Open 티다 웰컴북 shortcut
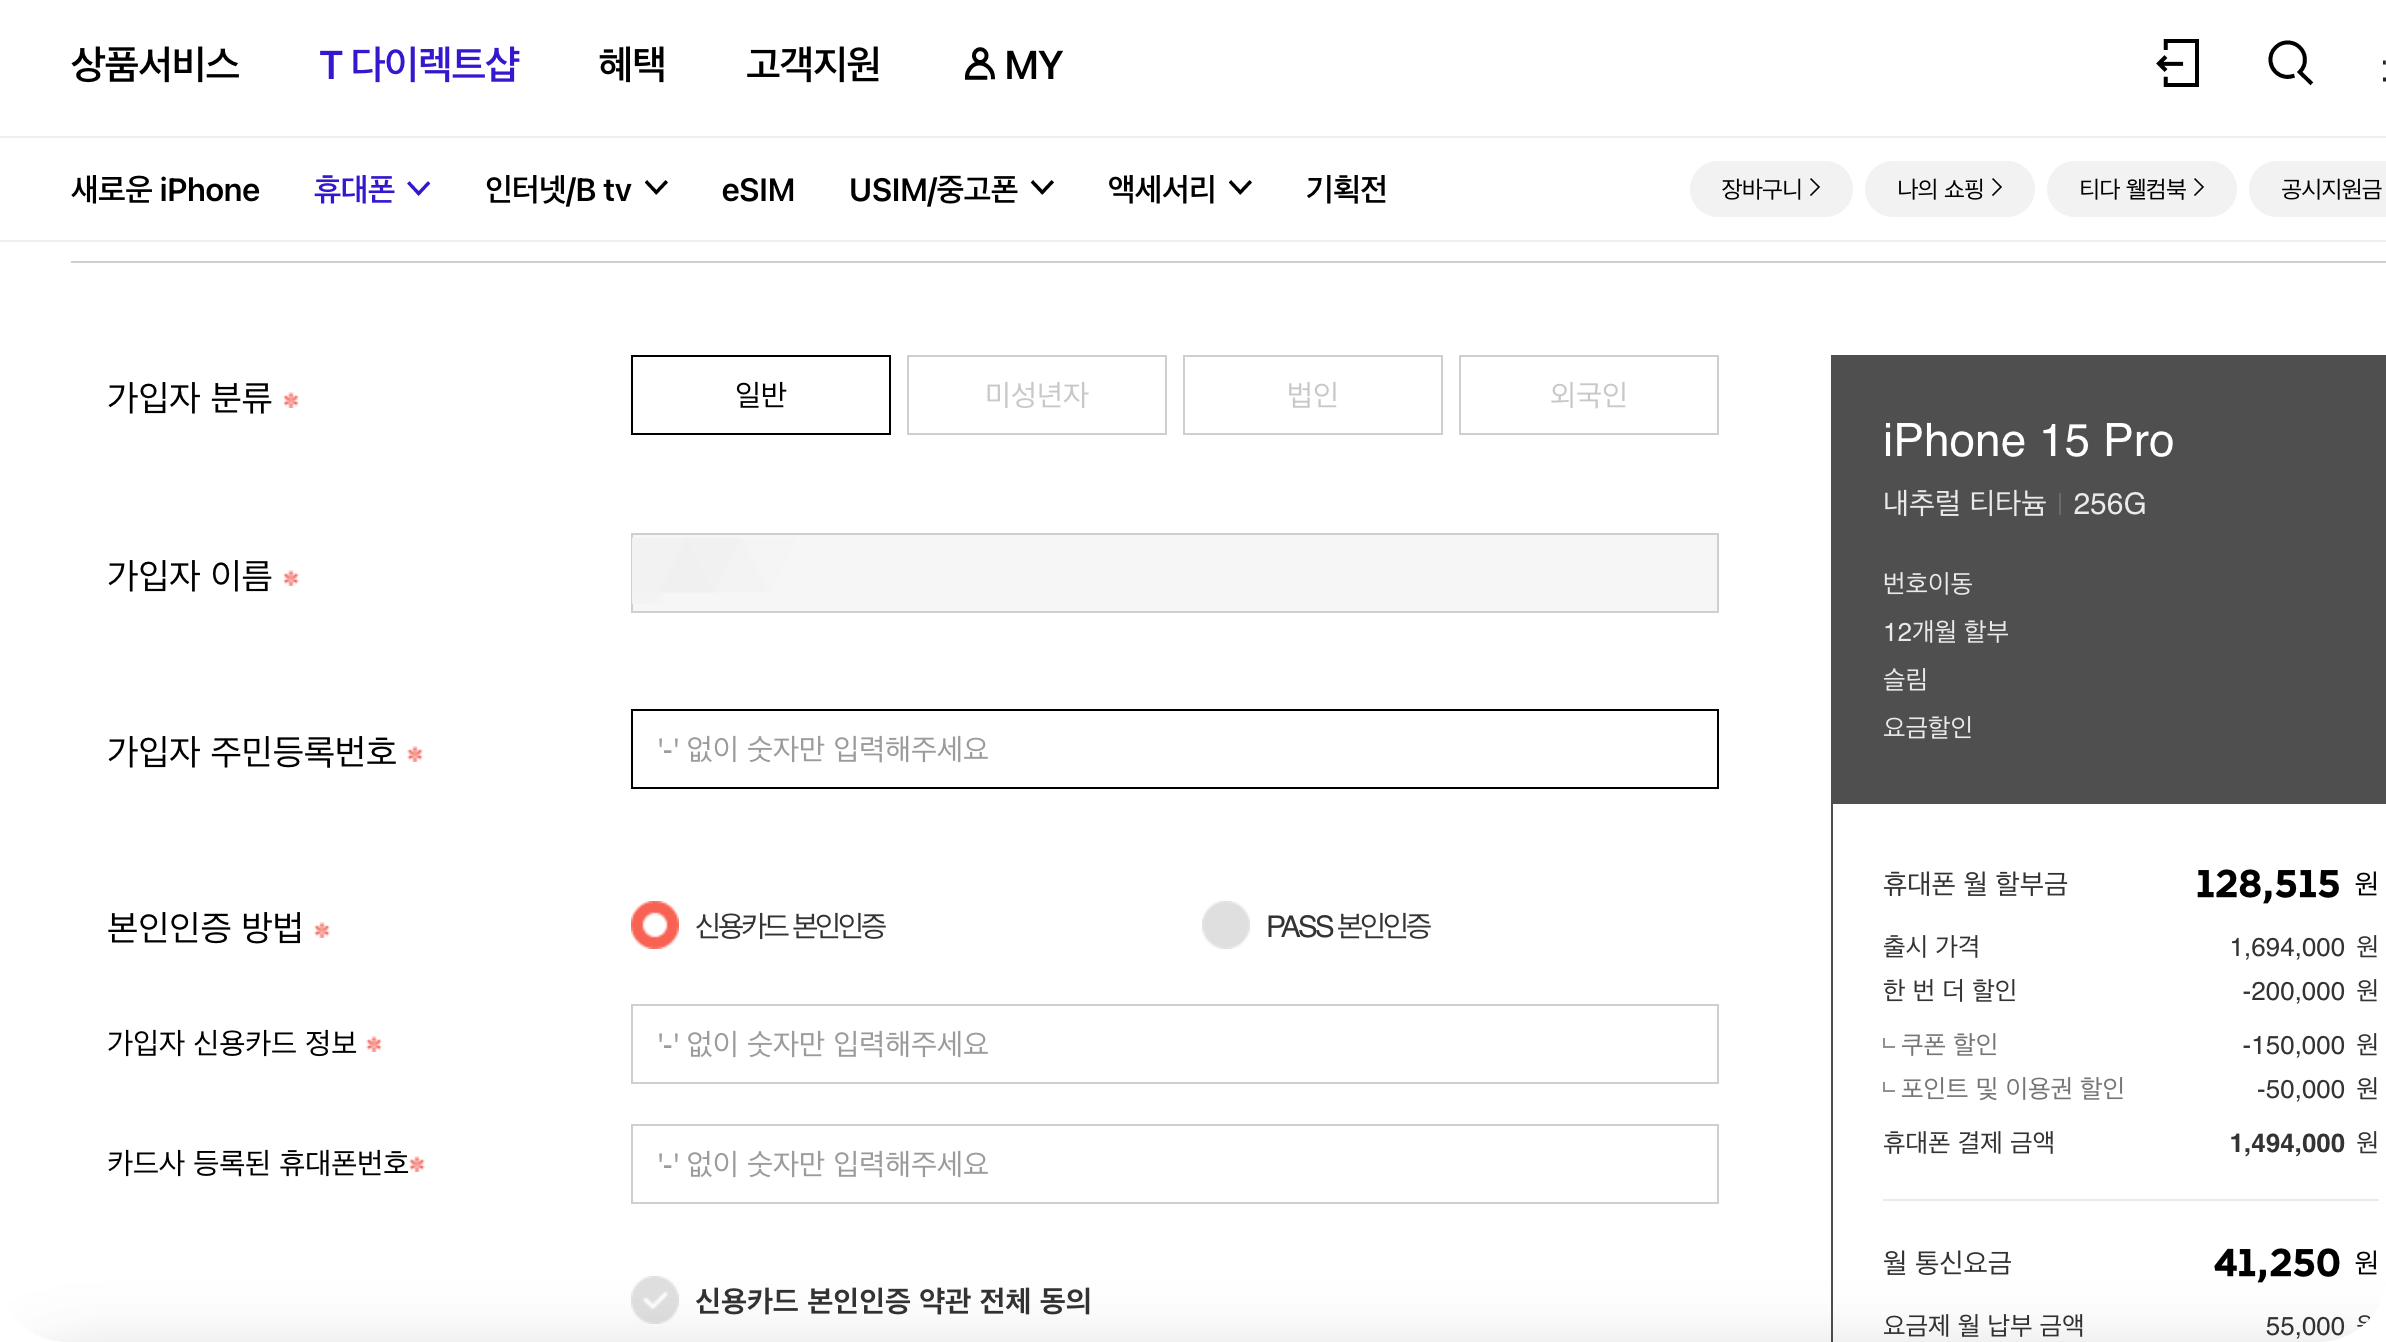 click(2142, 189)
